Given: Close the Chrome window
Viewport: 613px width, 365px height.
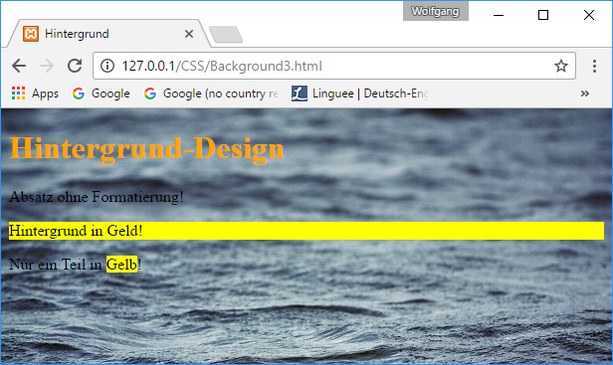Looking at the screenshot, I should (589, 15).
